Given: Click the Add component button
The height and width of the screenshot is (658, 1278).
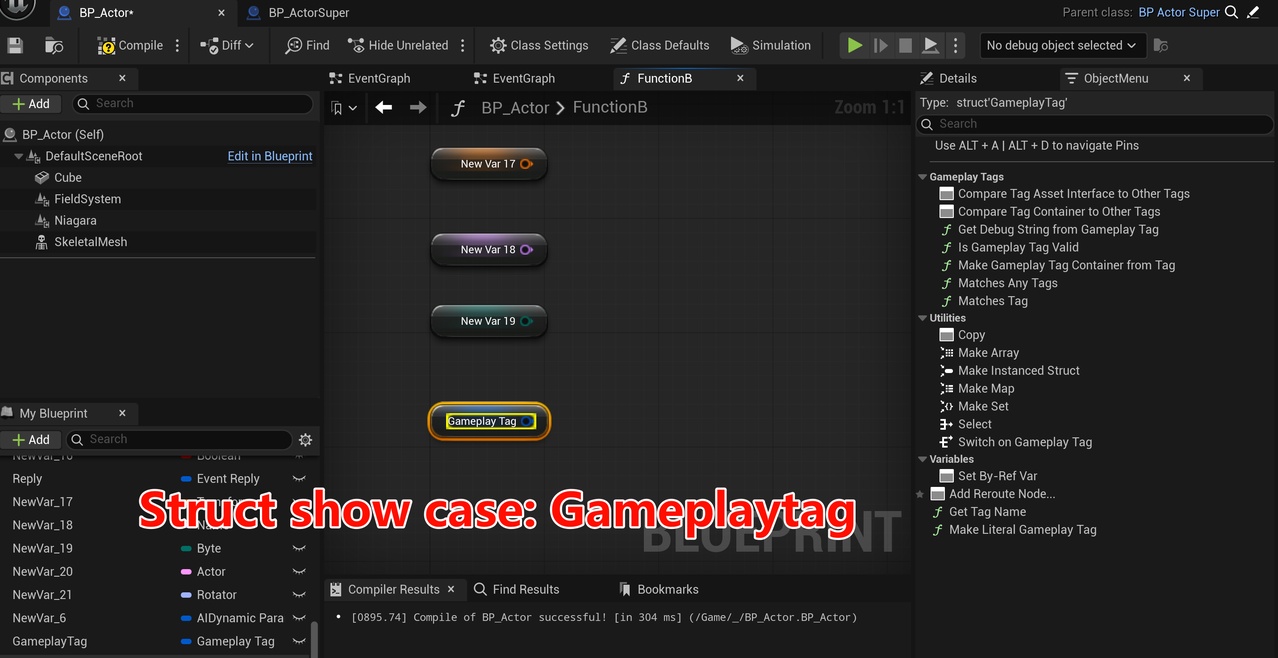Looking at the screenshot, I should point(31,104).
